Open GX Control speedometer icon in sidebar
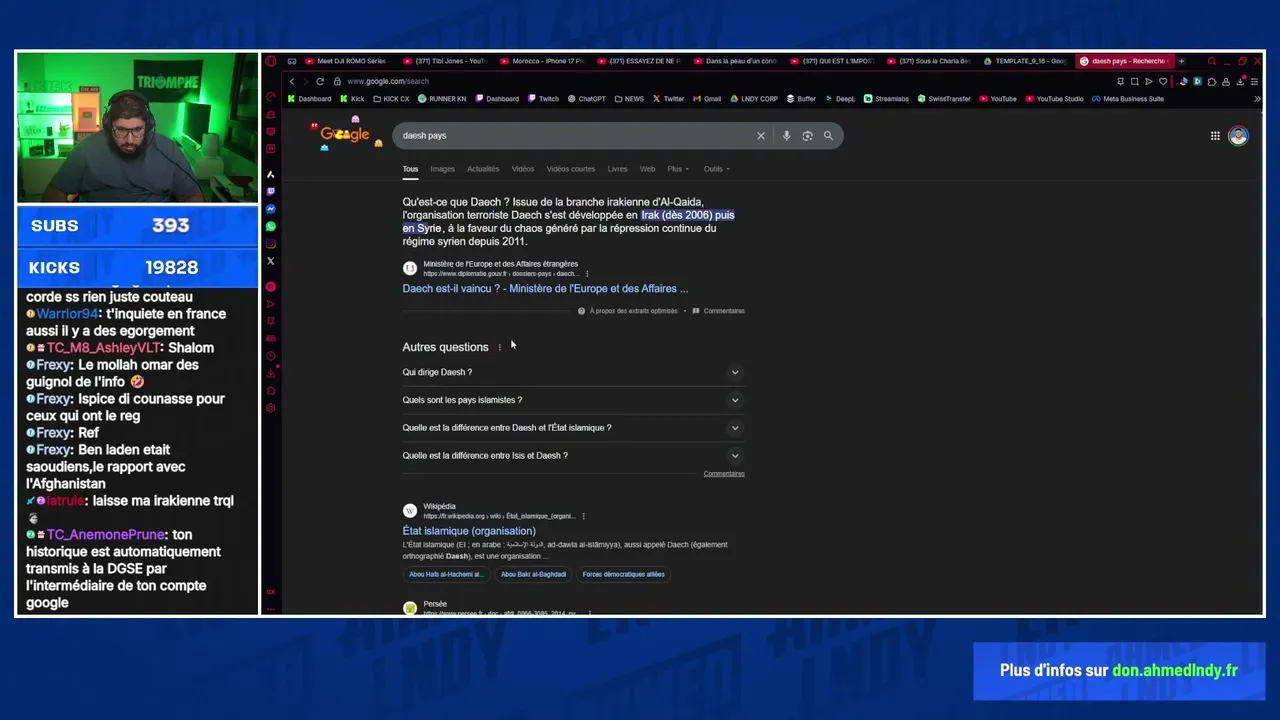 point(270,97)
